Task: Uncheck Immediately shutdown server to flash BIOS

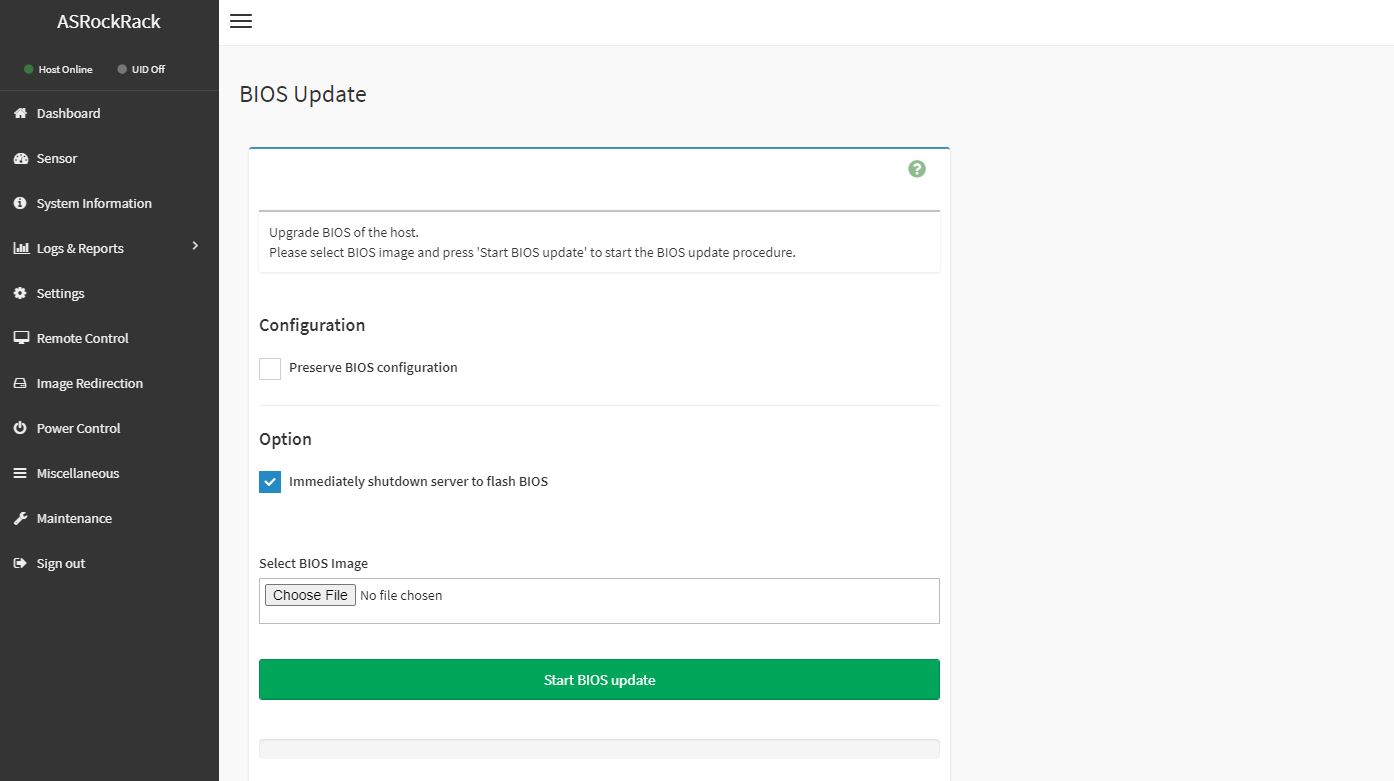Action: (x=270, y=482)
